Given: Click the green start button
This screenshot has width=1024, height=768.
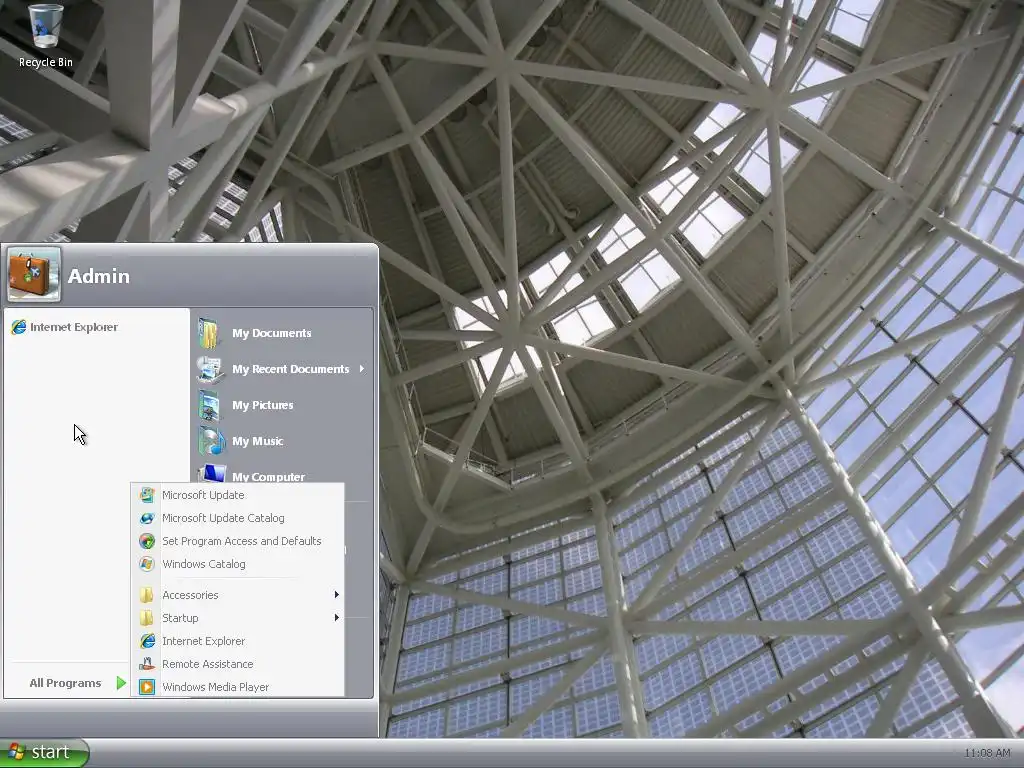Looking at the screenshot, I should 44,752.
